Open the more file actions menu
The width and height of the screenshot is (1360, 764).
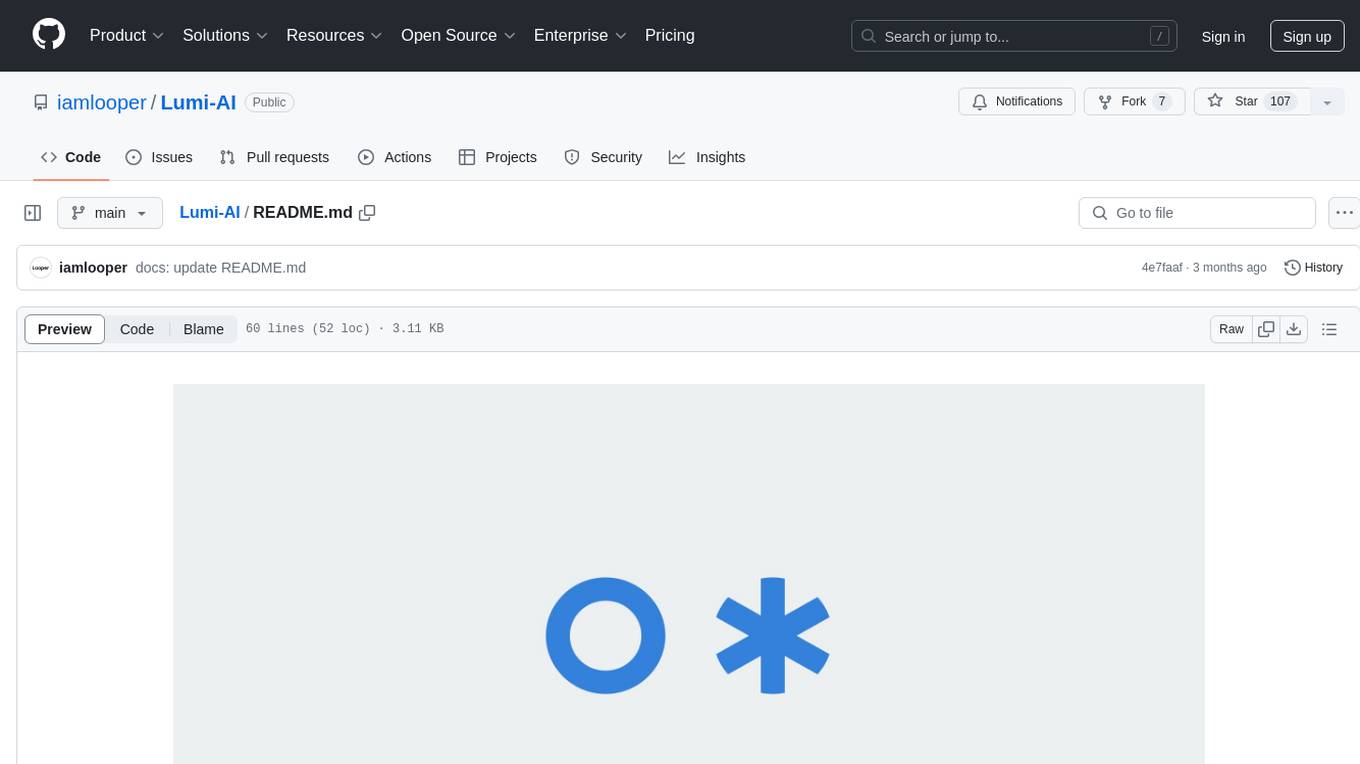1344,213
